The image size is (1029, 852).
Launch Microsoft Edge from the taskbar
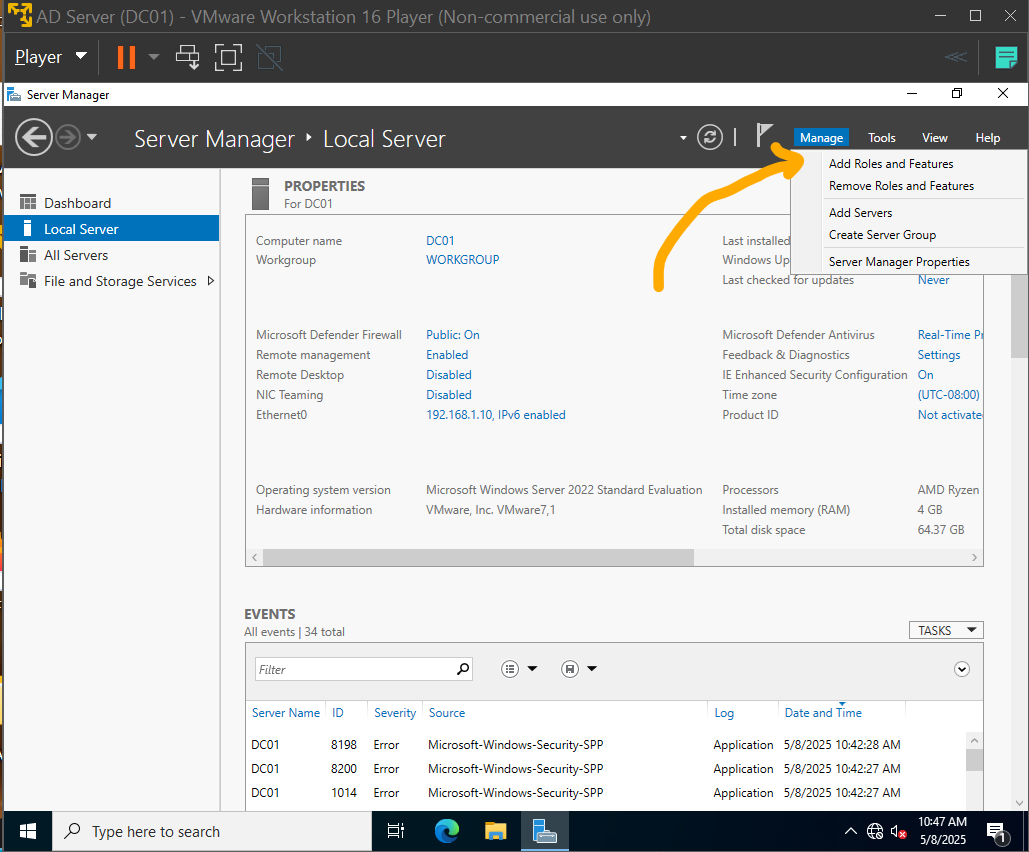[447, 832]
